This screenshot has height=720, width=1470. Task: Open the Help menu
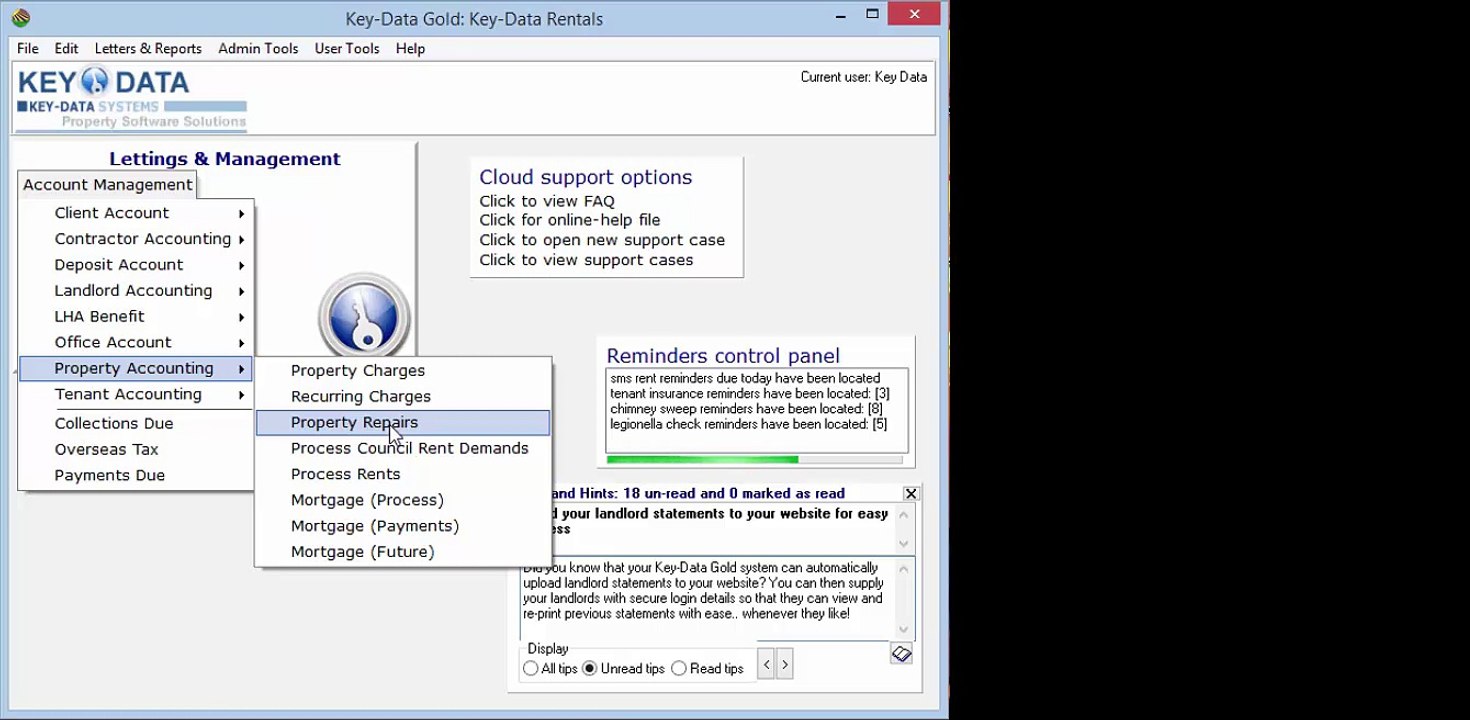pyautogui.click(x=410, y=49)
